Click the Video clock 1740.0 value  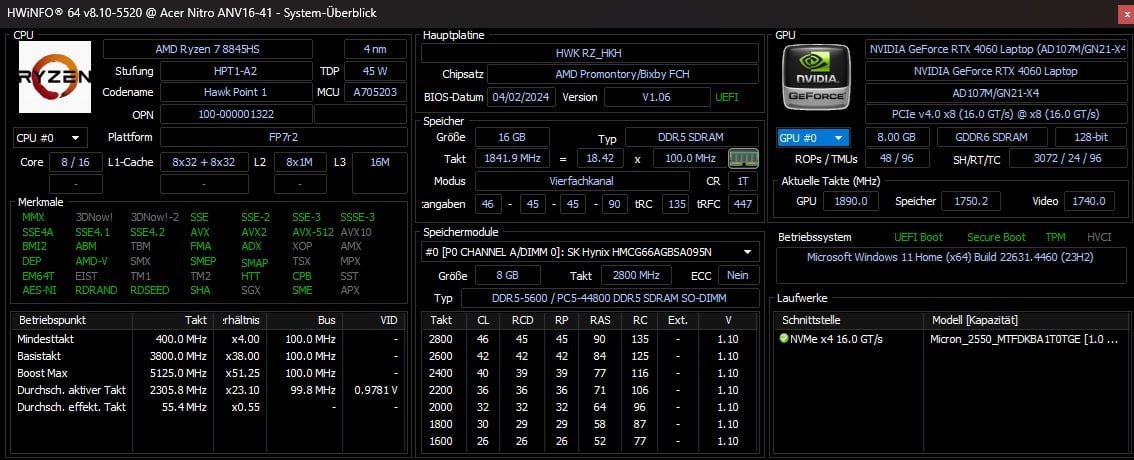click(1089, 201)
